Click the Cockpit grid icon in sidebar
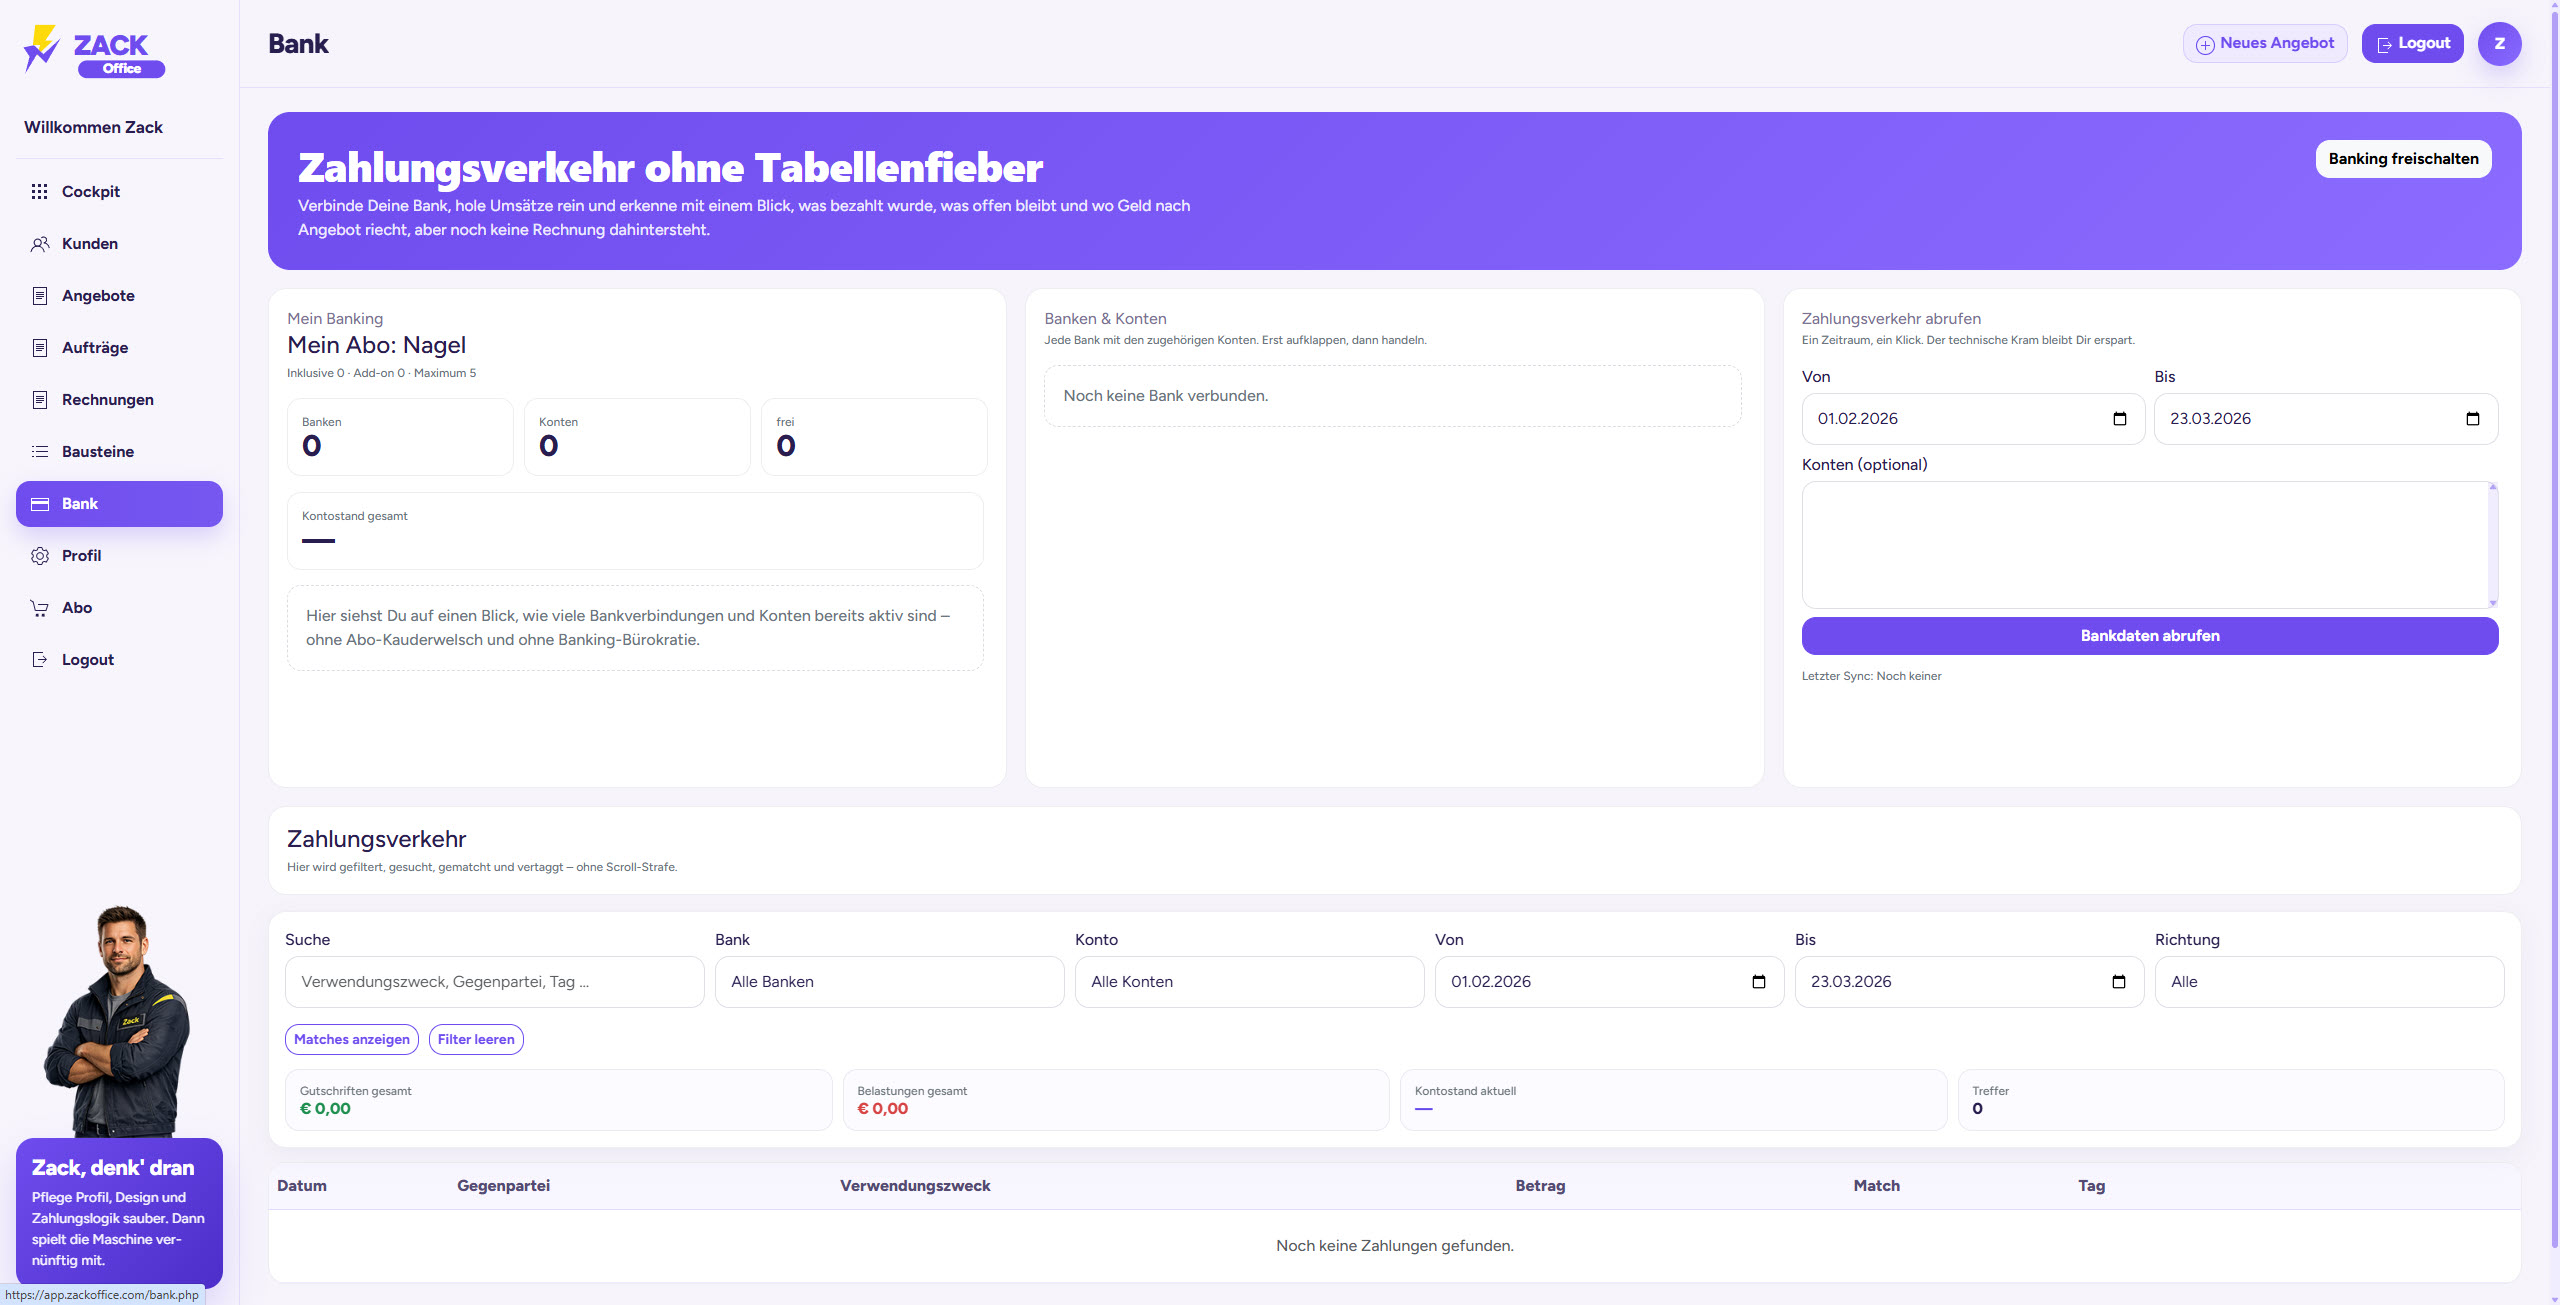 40,192
